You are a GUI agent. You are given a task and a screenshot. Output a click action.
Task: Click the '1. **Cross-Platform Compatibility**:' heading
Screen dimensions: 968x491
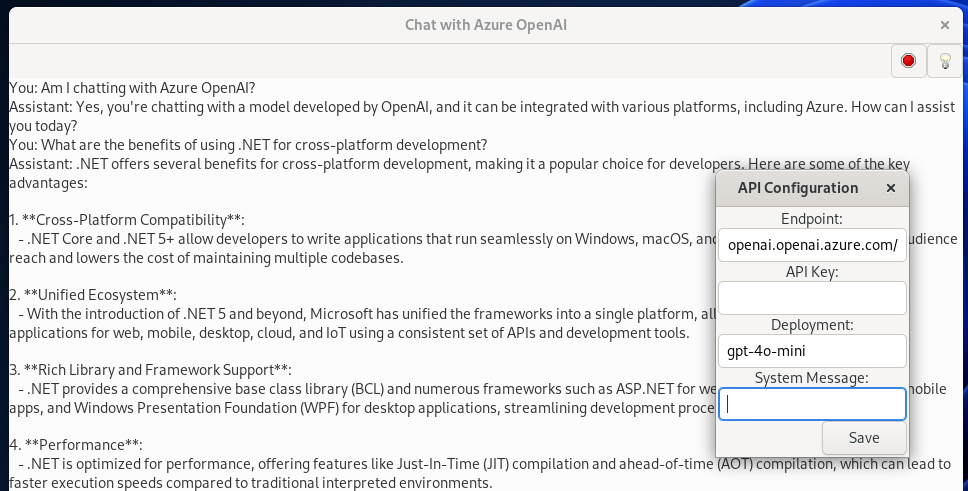click(x=127, y=220)
